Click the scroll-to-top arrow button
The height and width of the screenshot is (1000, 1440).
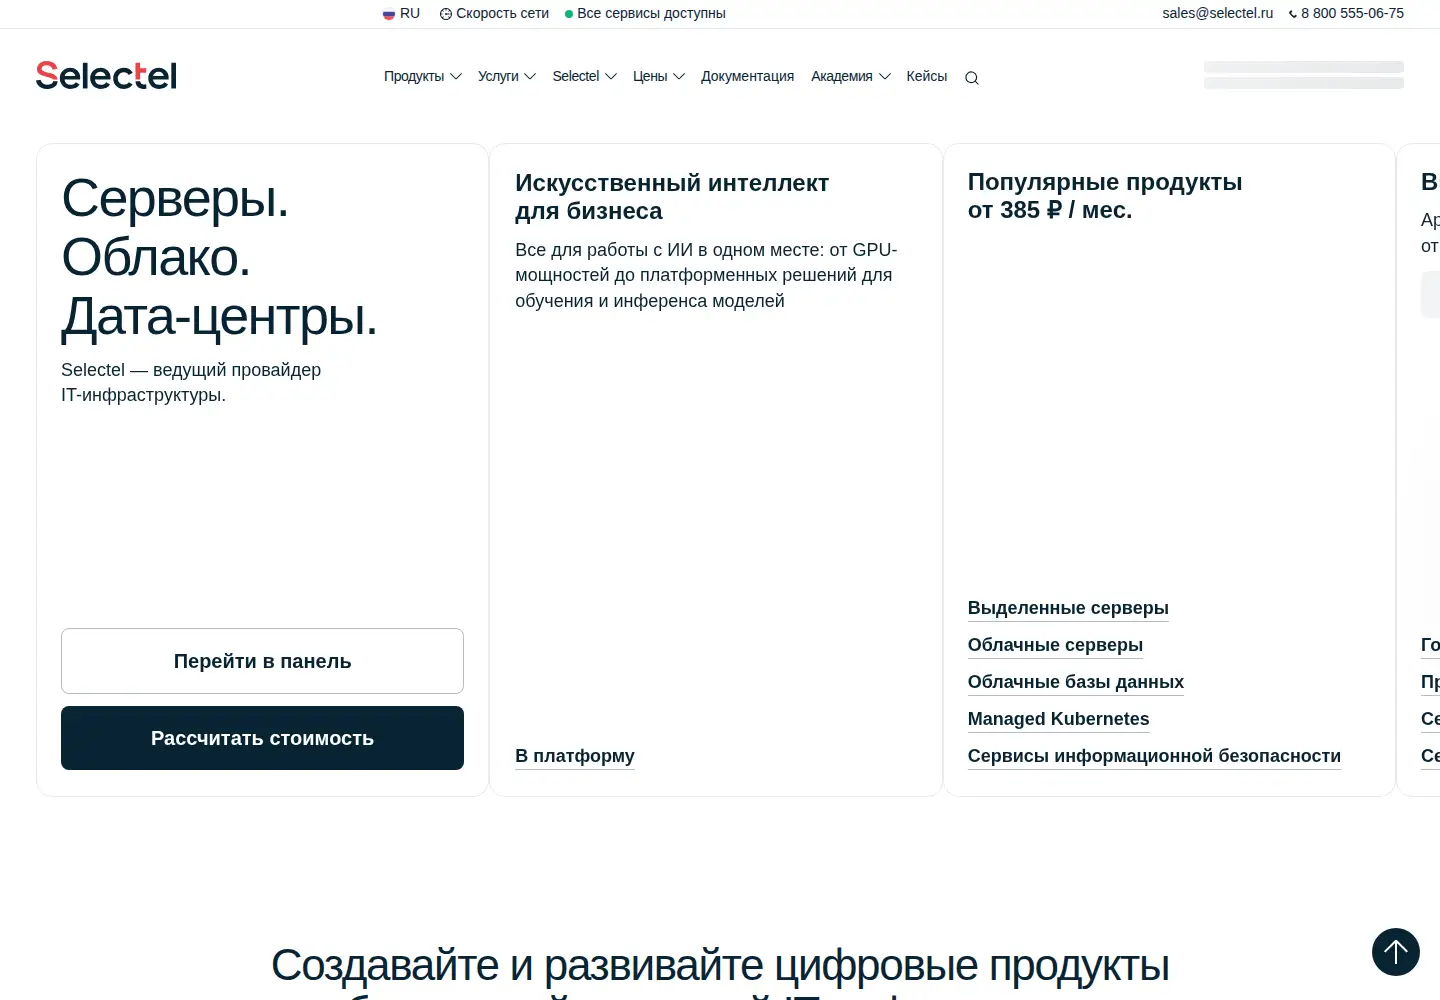coord(1396,952)
